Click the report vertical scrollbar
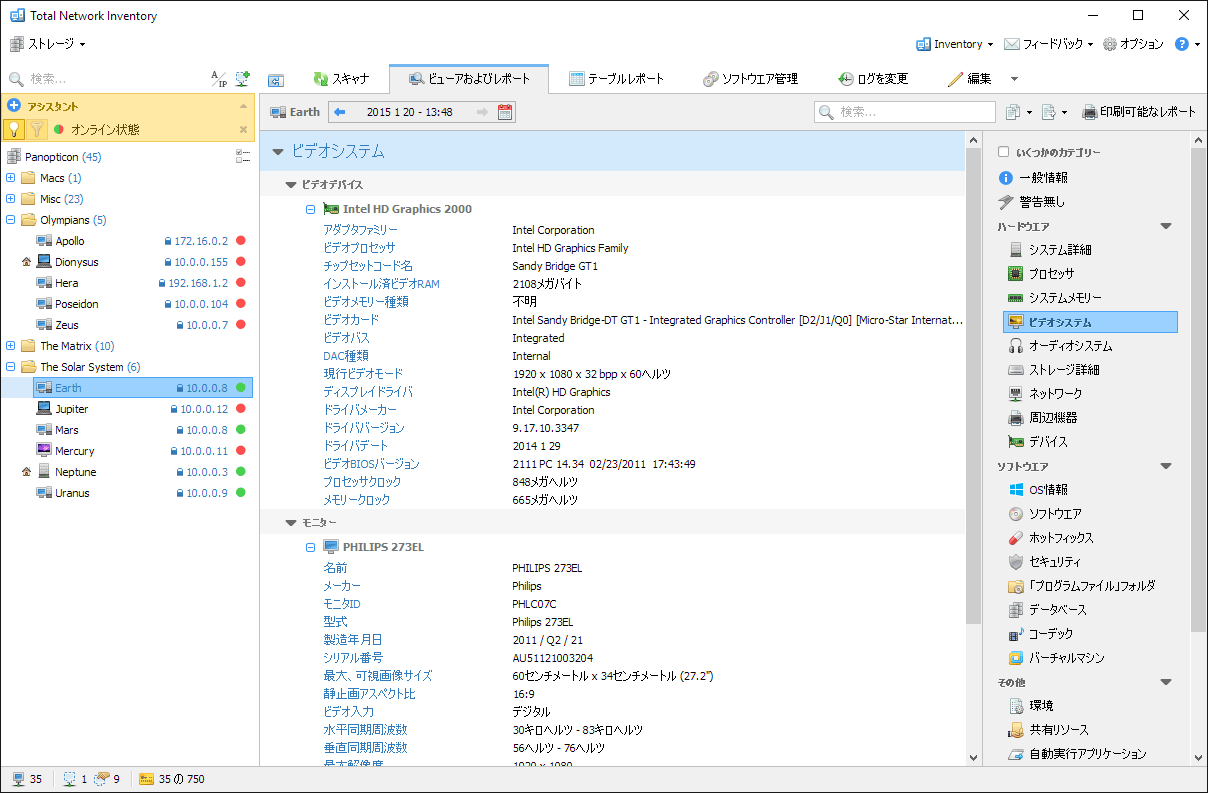 point(973,400)
